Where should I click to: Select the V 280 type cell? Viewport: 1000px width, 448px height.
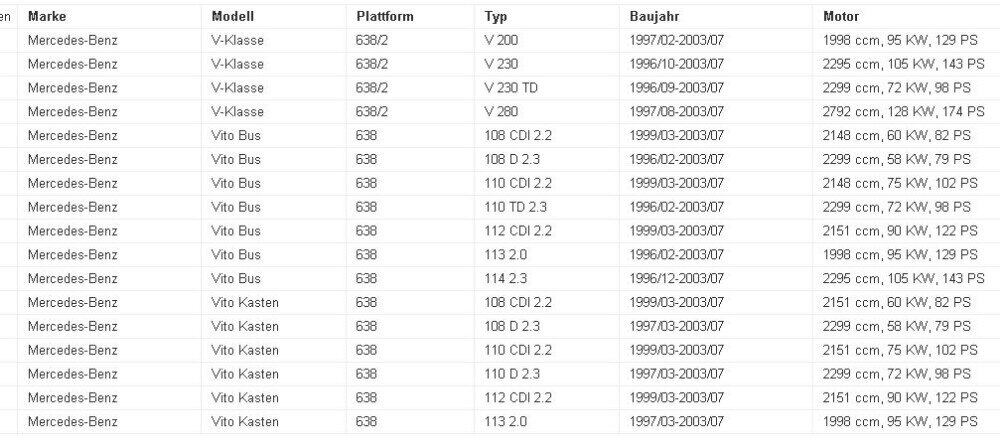point(501,112)
